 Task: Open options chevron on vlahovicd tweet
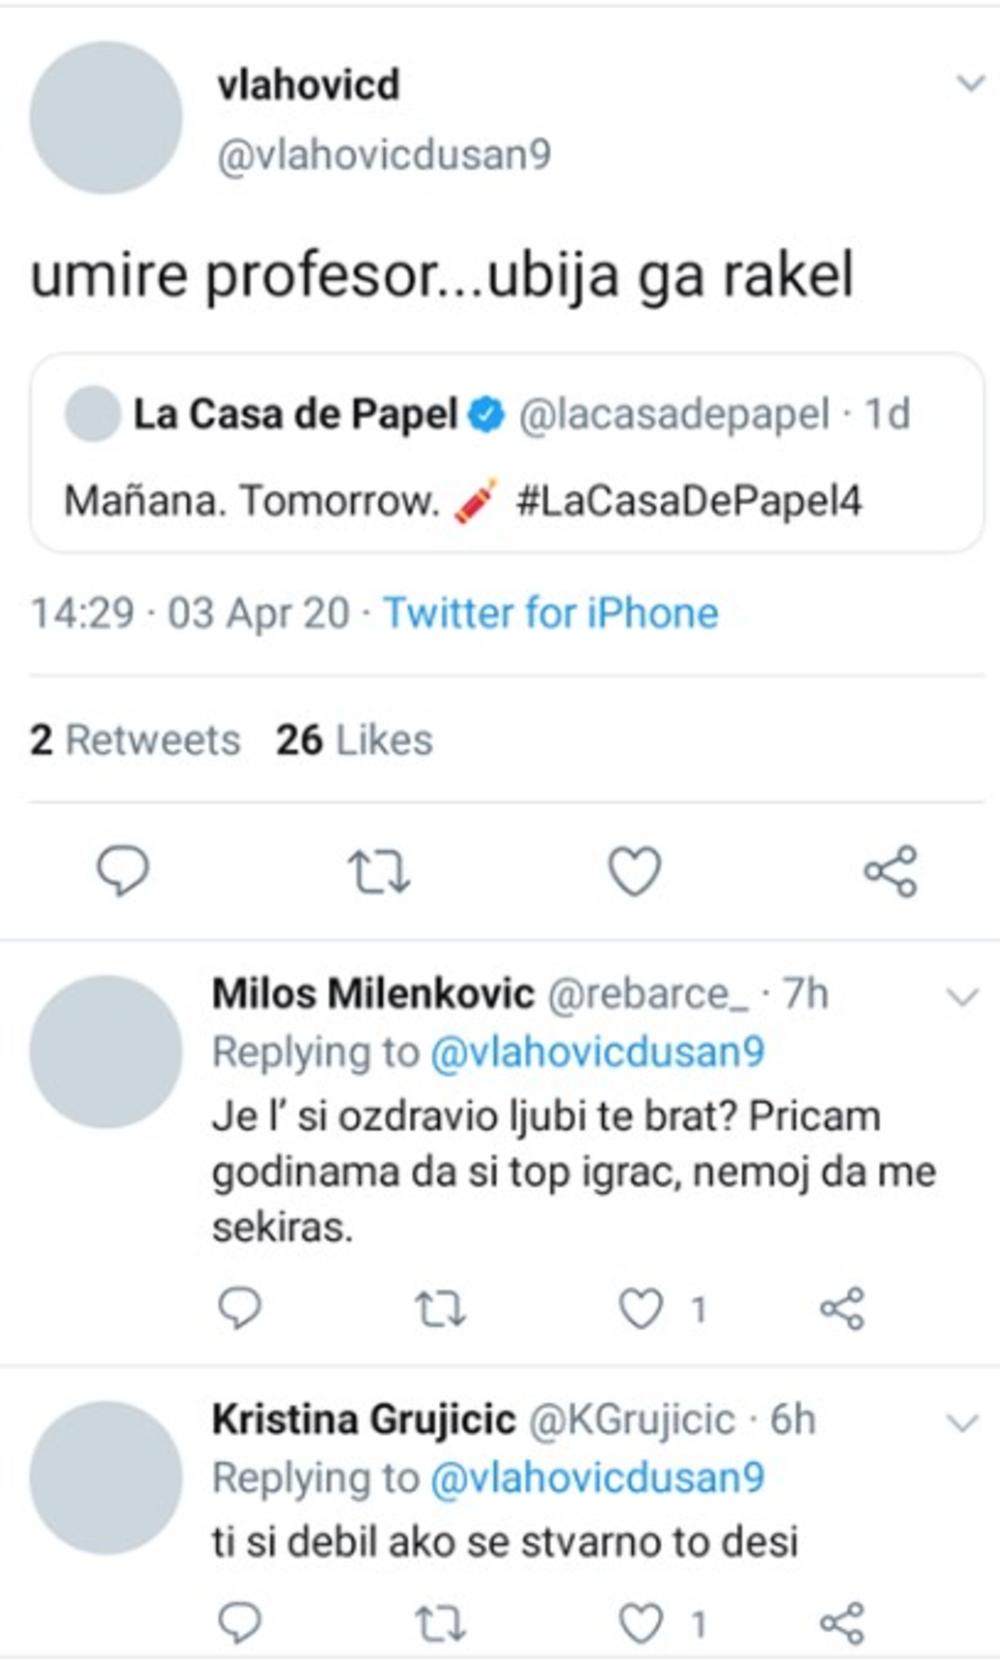(971, 83)
